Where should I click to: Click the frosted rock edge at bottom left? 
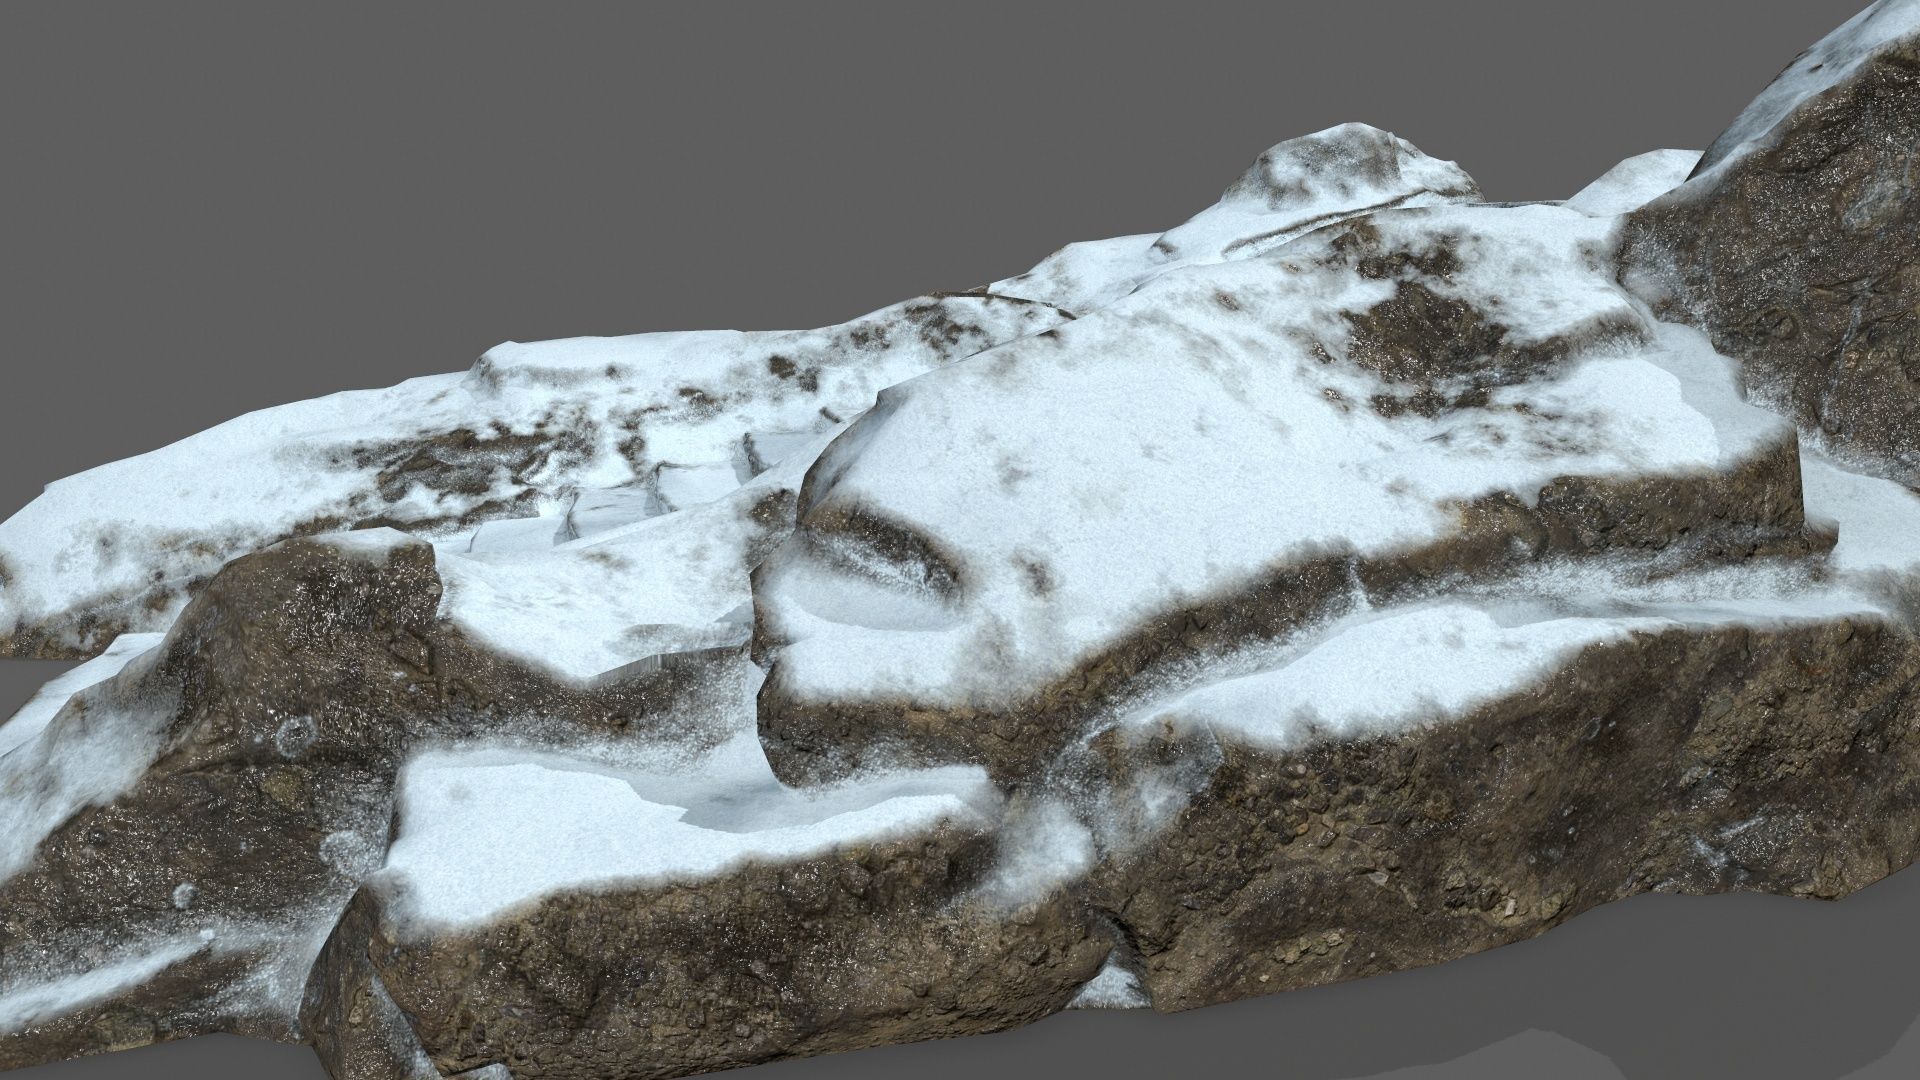[100, 980]
